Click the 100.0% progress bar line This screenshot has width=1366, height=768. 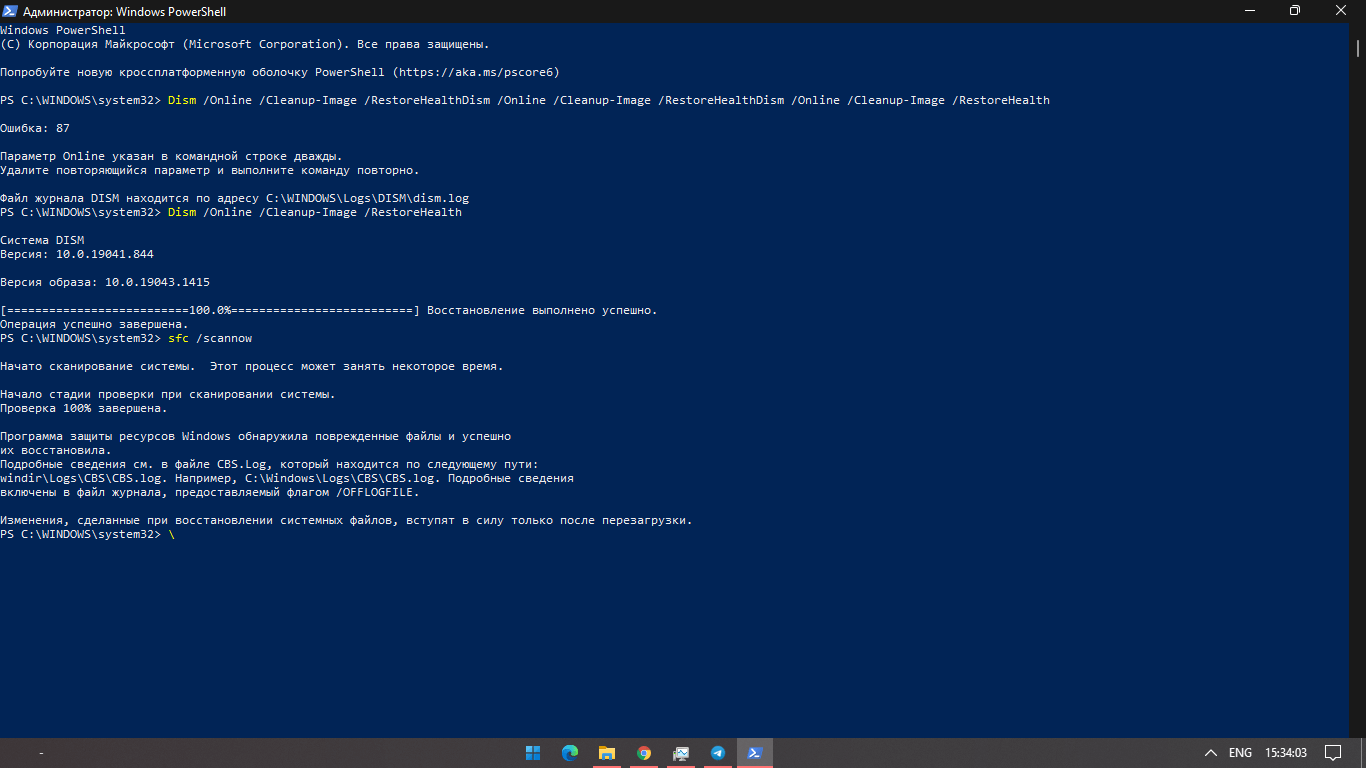click(x=329, y=310)
